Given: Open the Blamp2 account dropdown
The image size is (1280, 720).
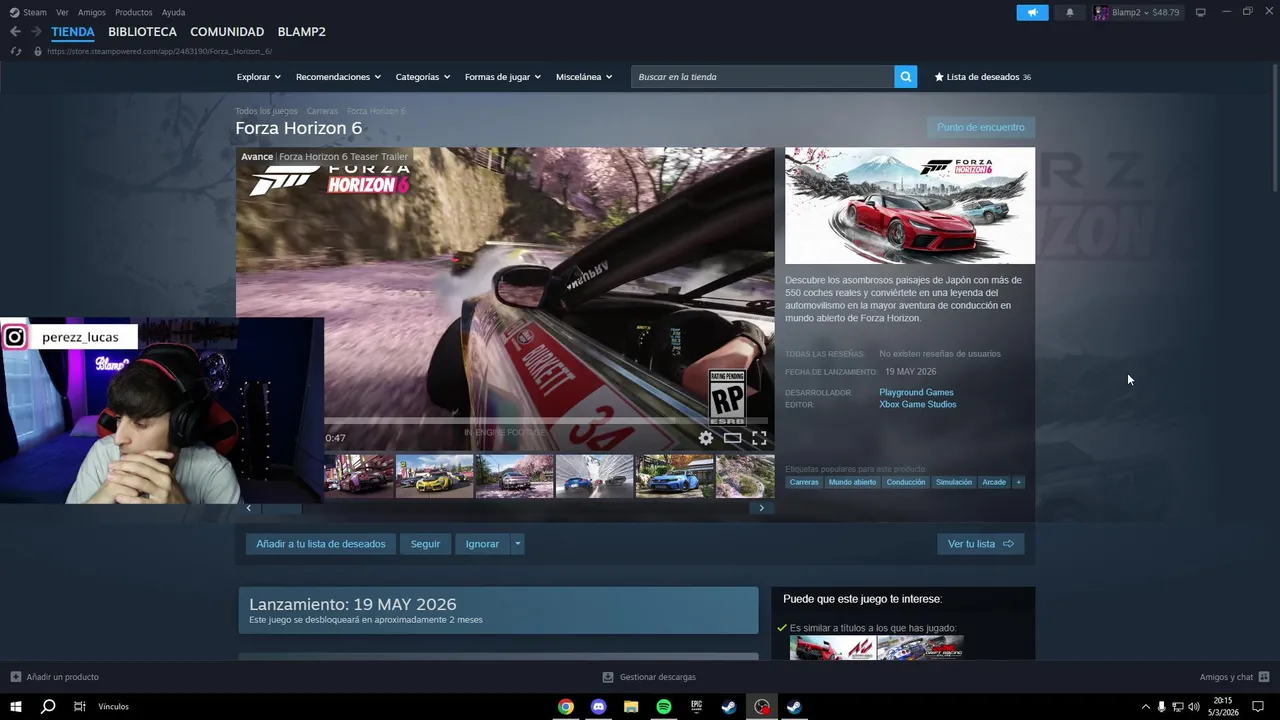Looking at the screenshot, I should (x=1137, y=12).
